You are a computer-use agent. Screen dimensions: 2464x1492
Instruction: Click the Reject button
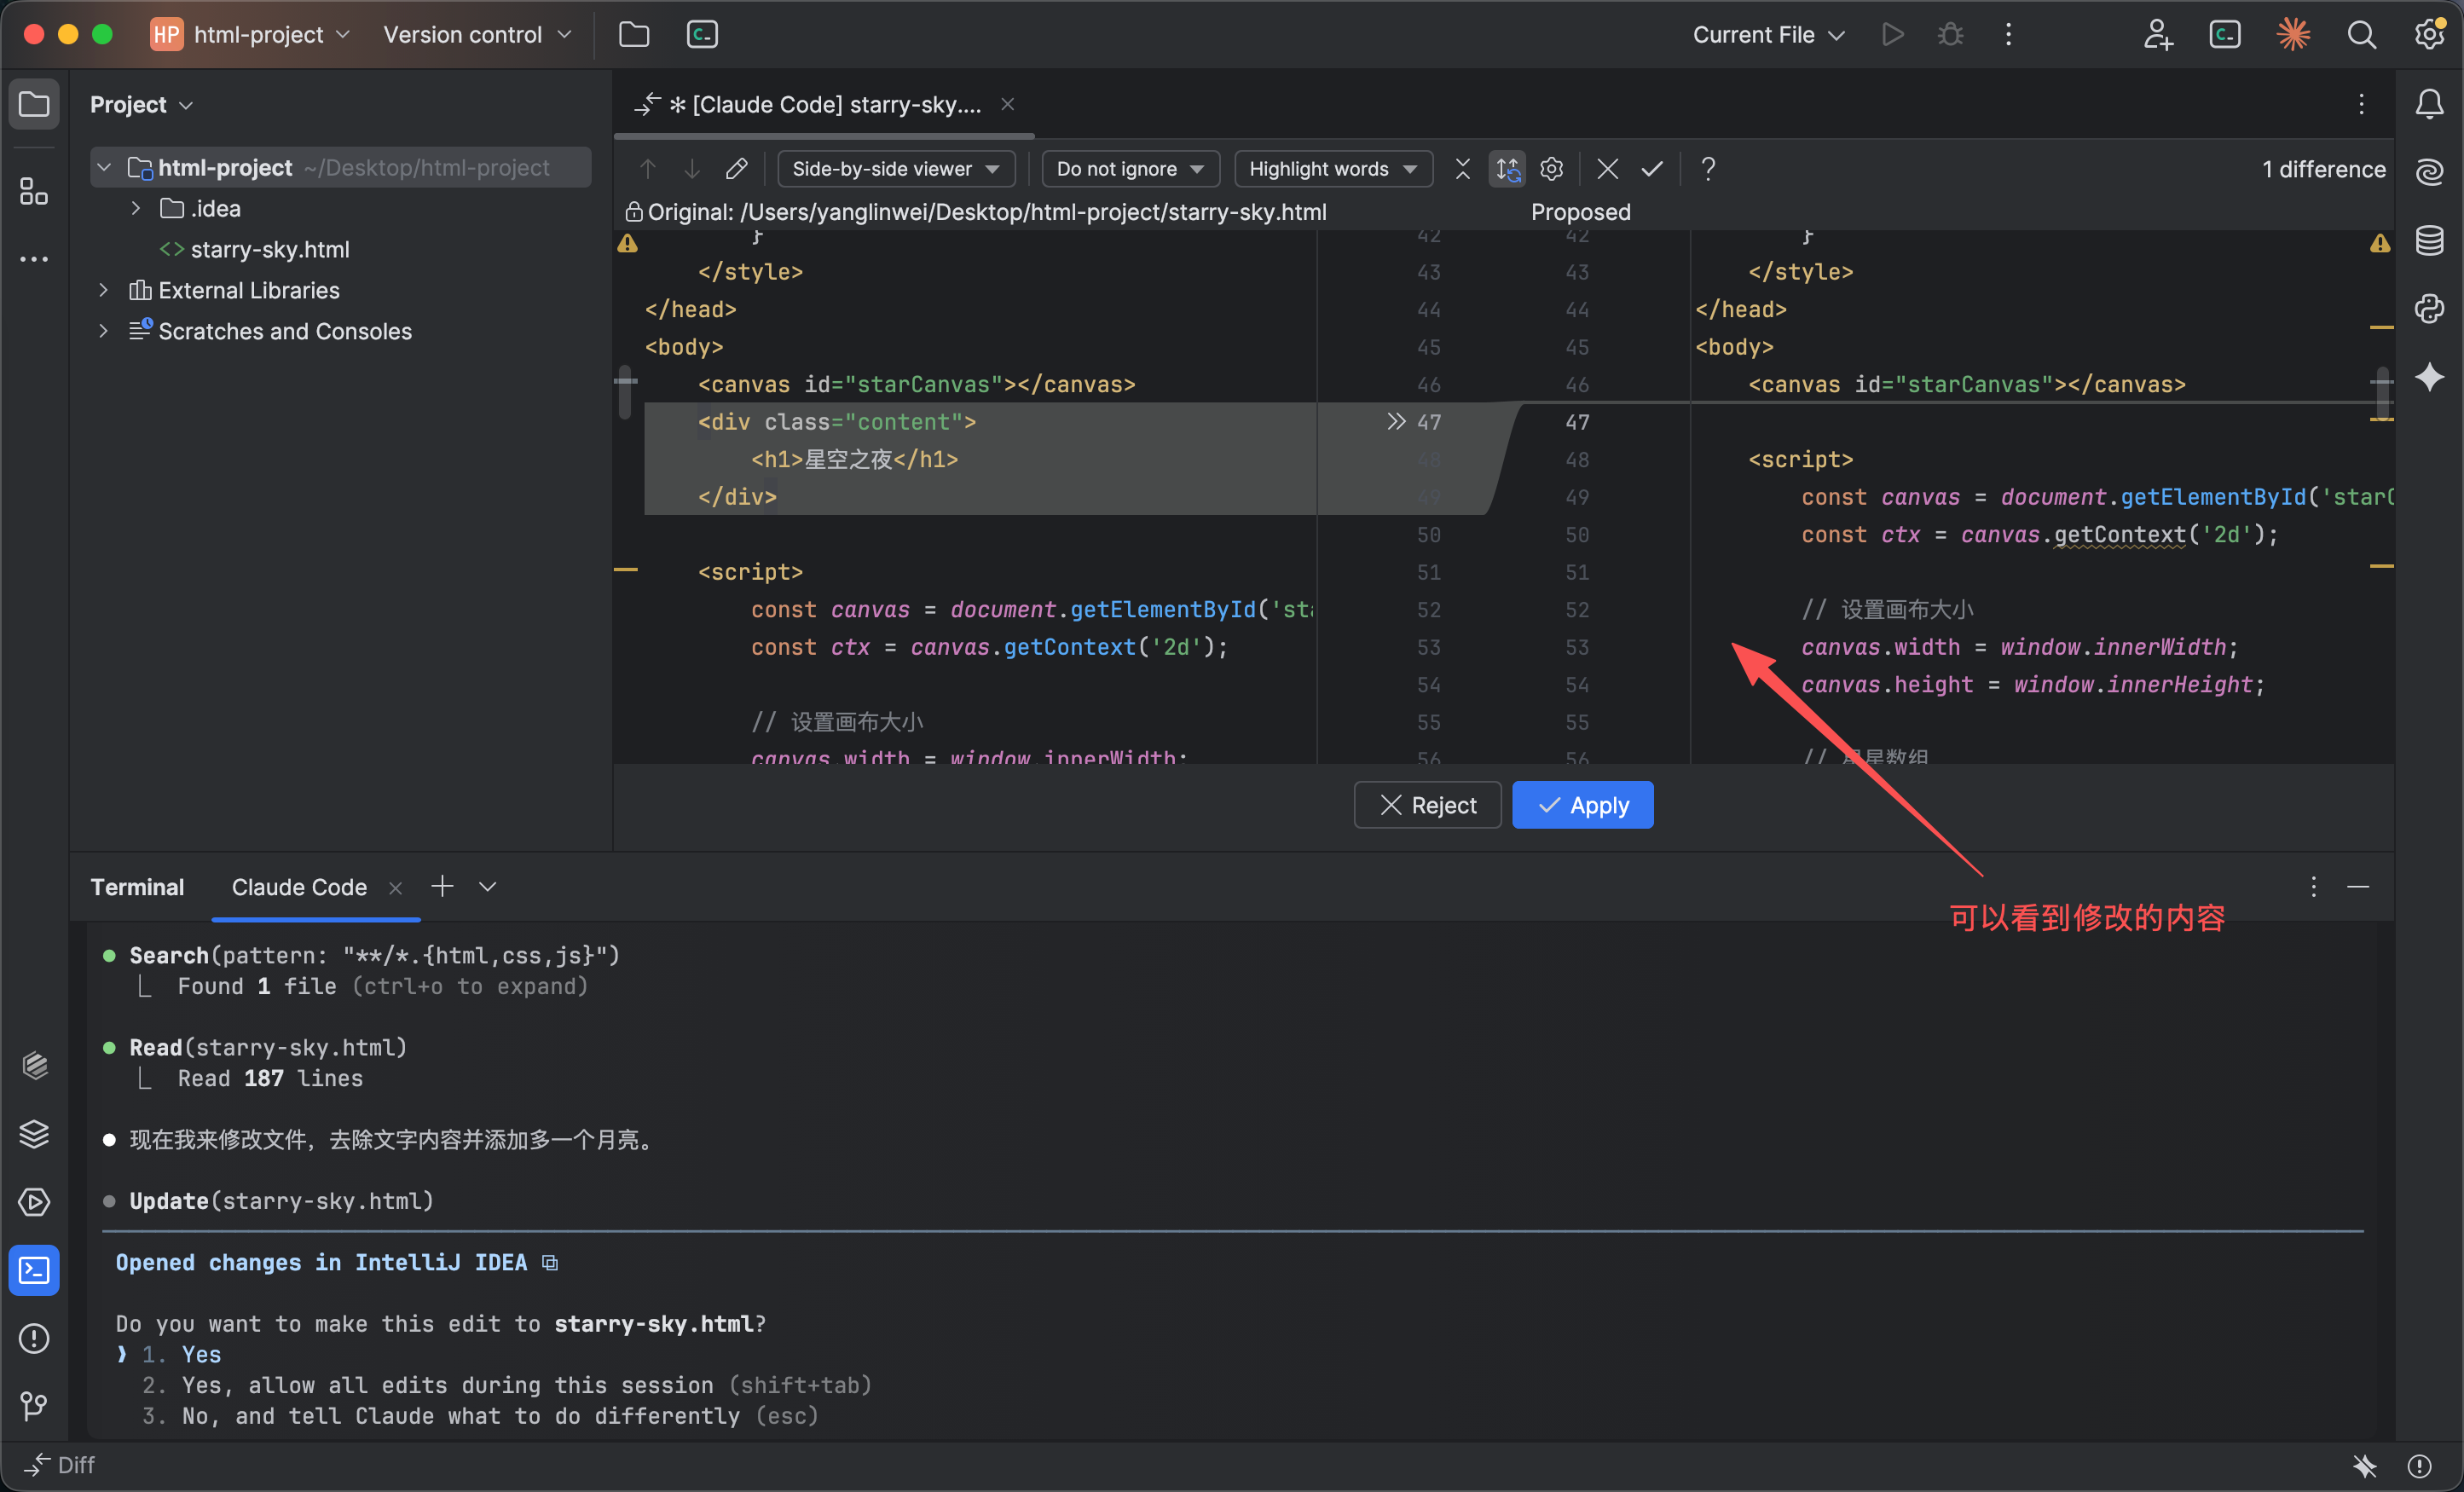pos(1427,805)
